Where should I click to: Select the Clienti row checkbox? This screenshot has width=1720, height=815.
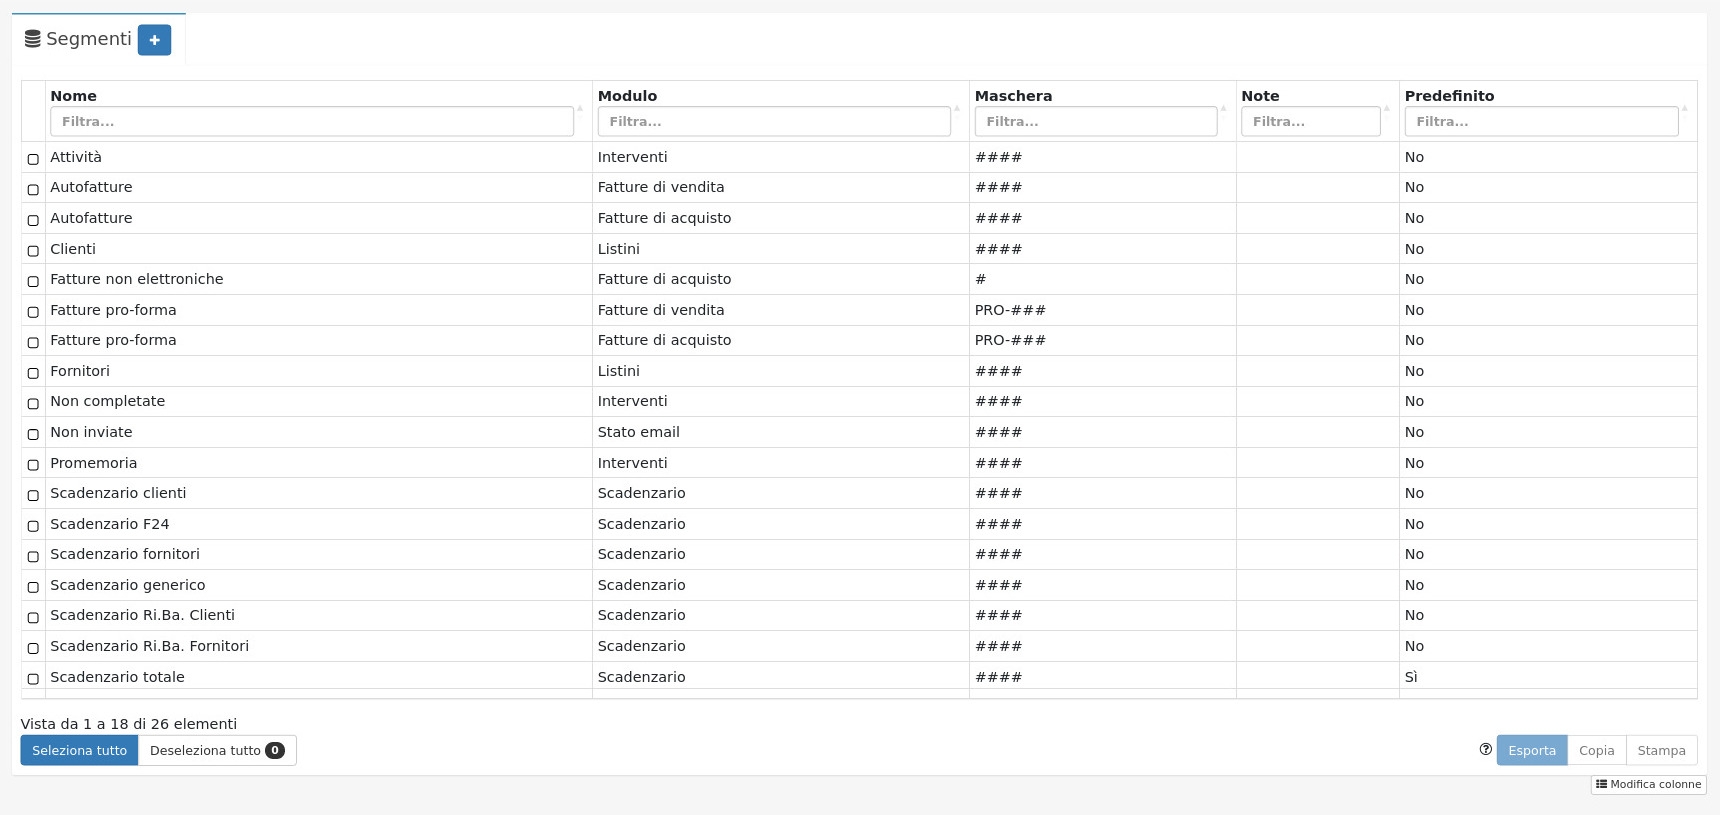[x=33, y=251]
